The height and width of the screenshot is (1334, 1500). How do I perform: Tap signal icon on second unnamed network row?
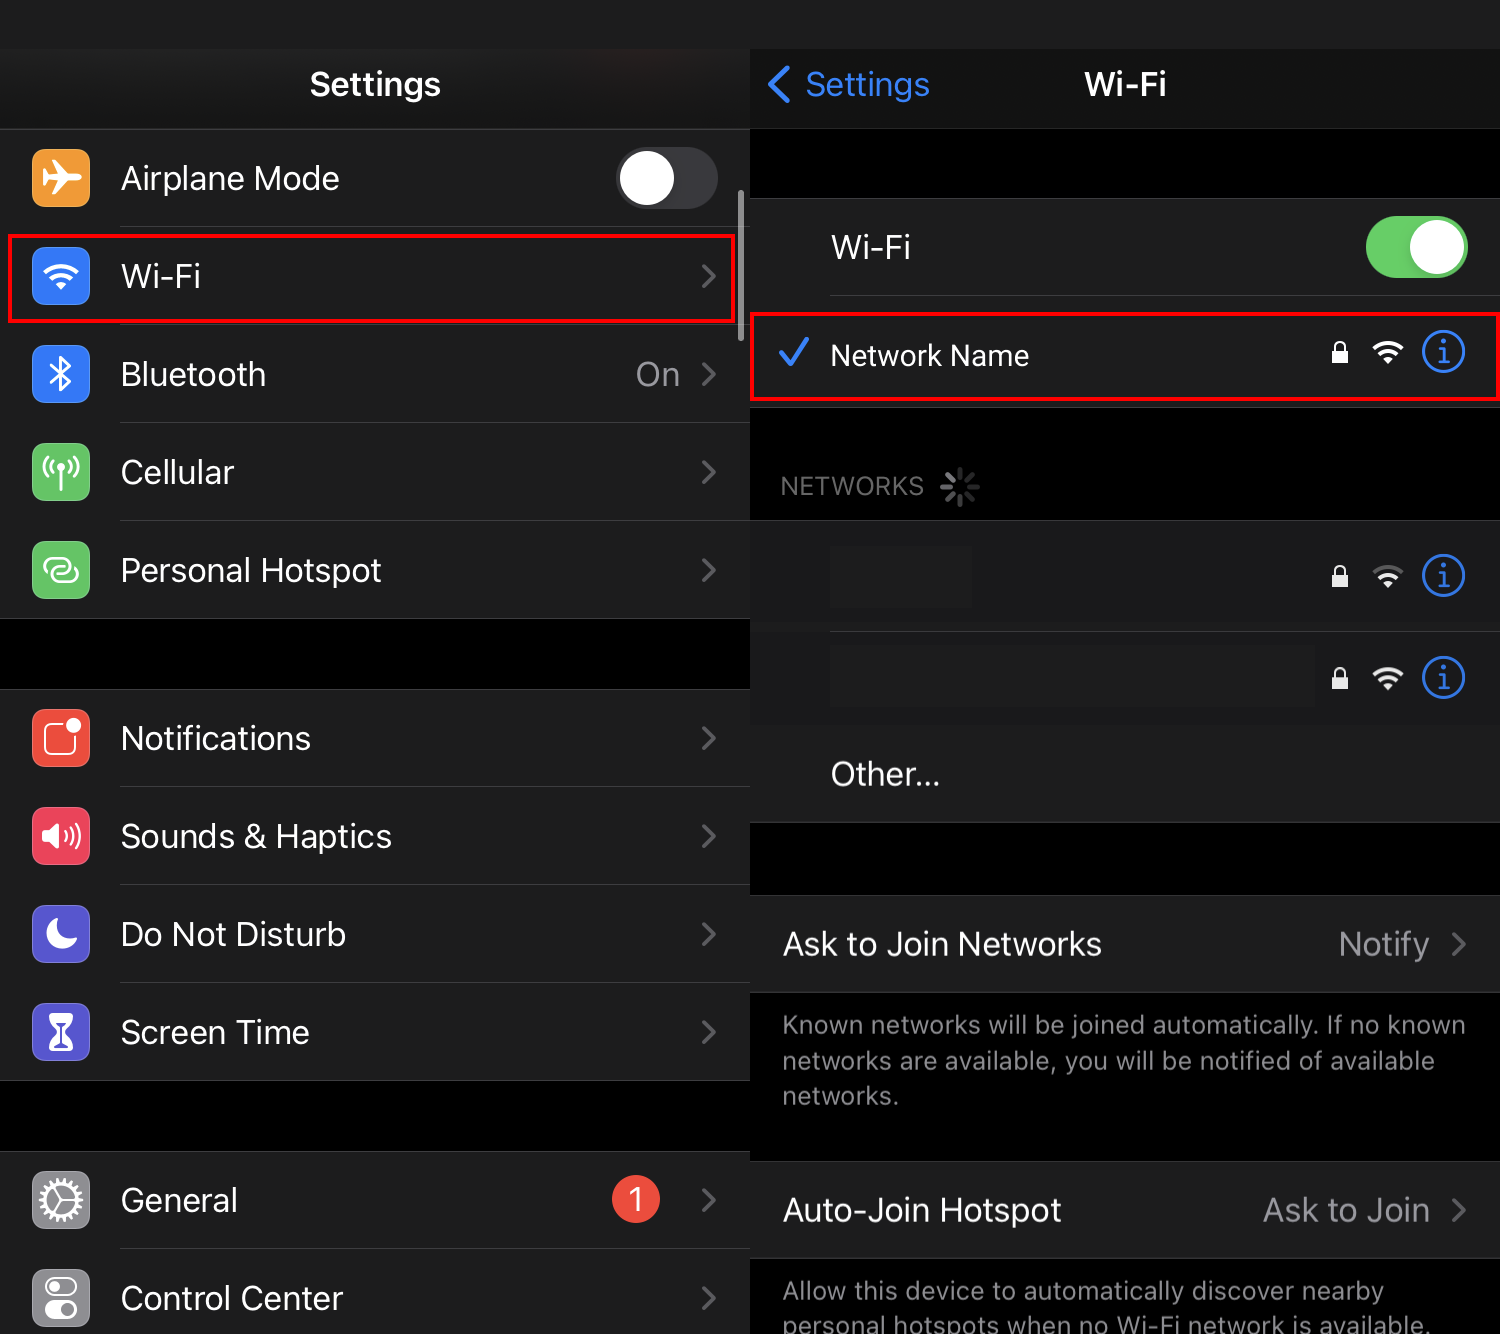coord(1388,678)
